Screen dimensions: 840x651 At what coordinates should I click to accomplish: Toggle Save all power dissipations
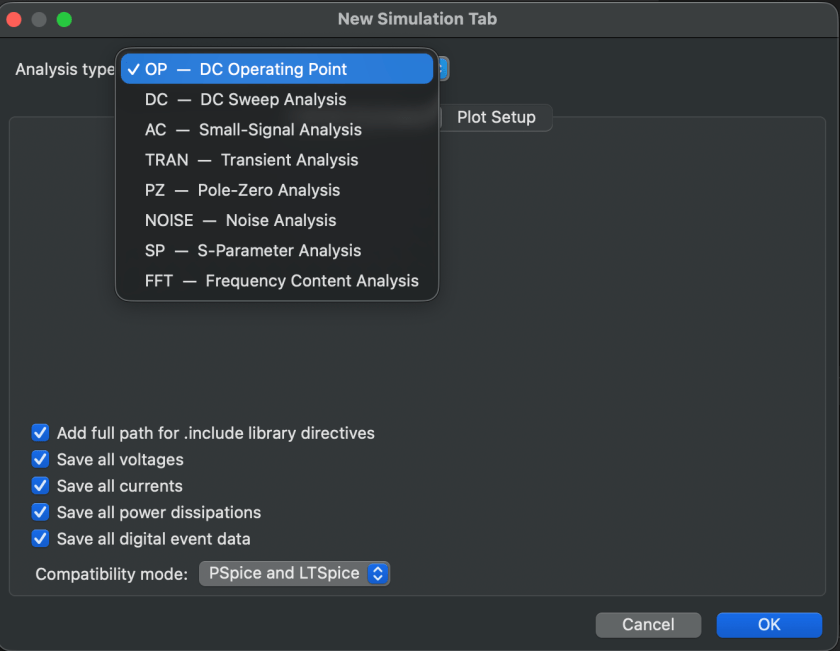[41, 512]
